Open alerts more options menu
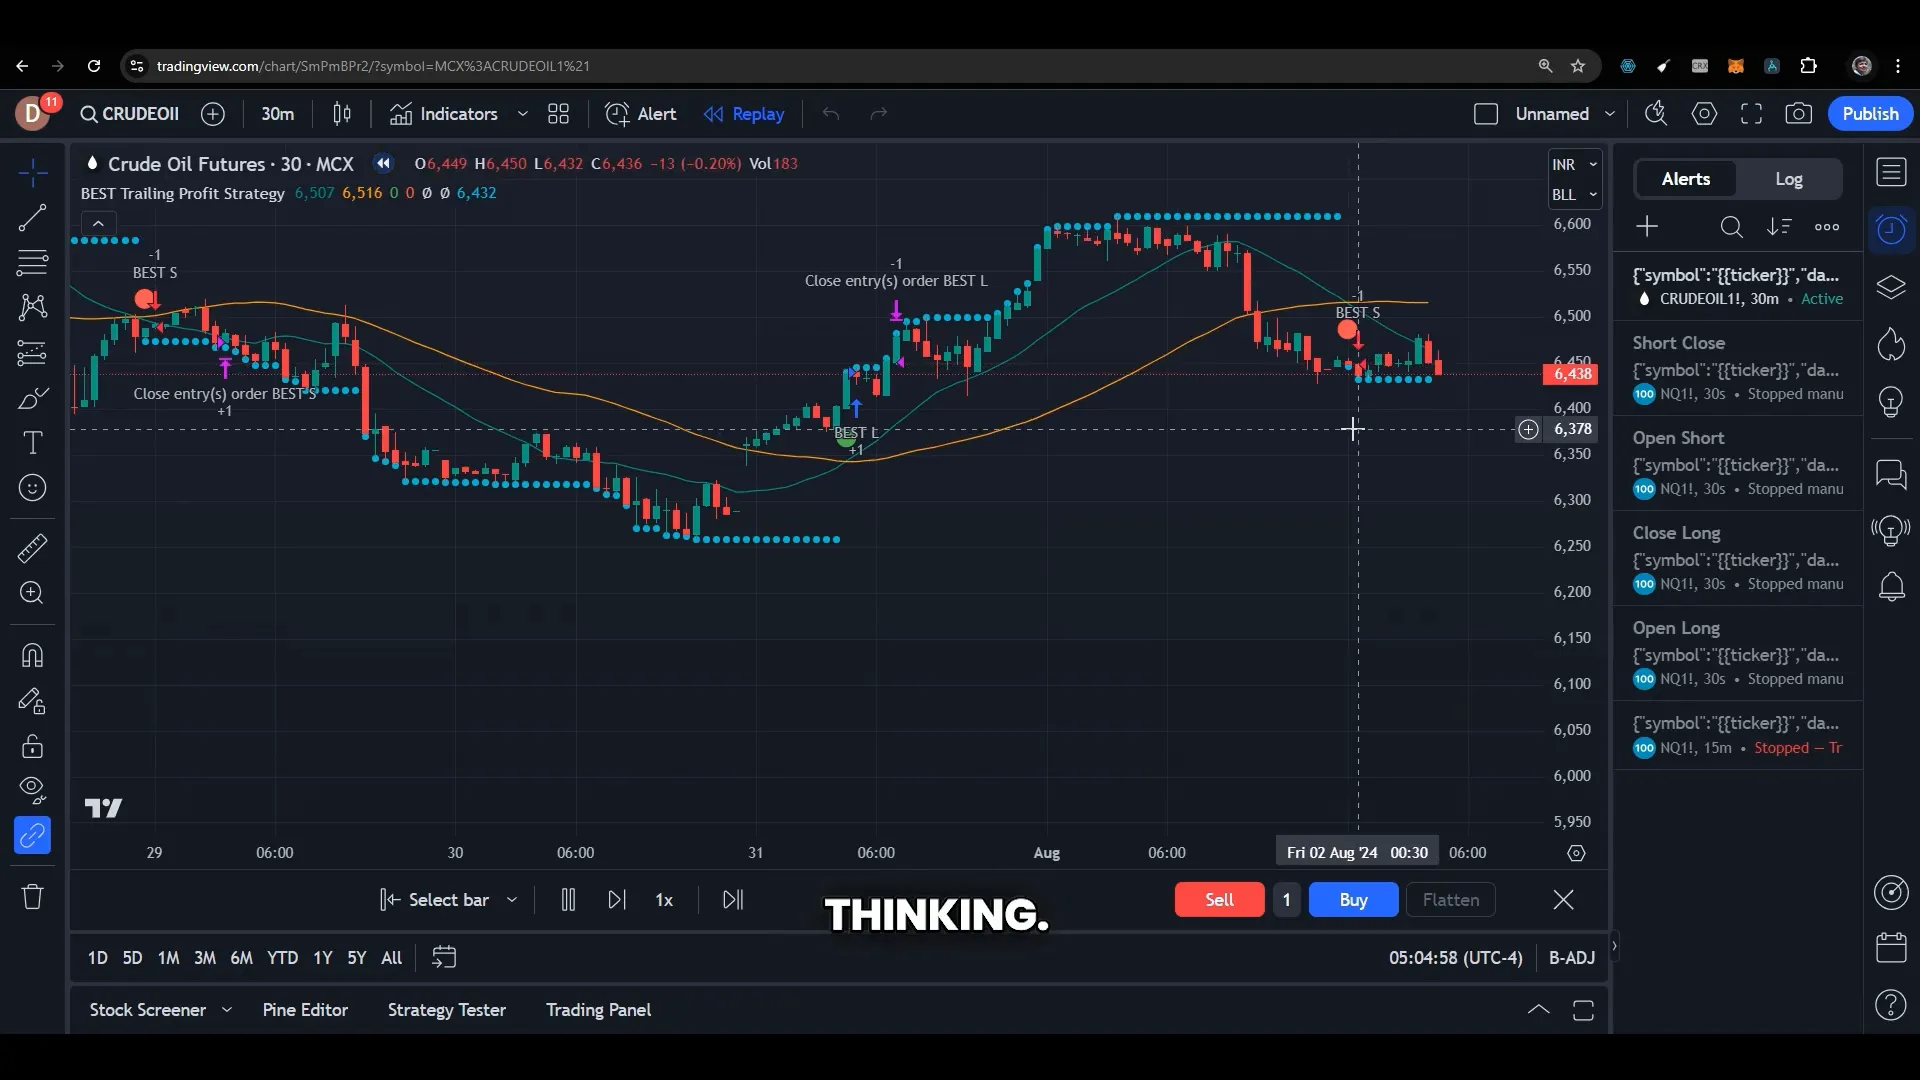 click(1827, 227)
